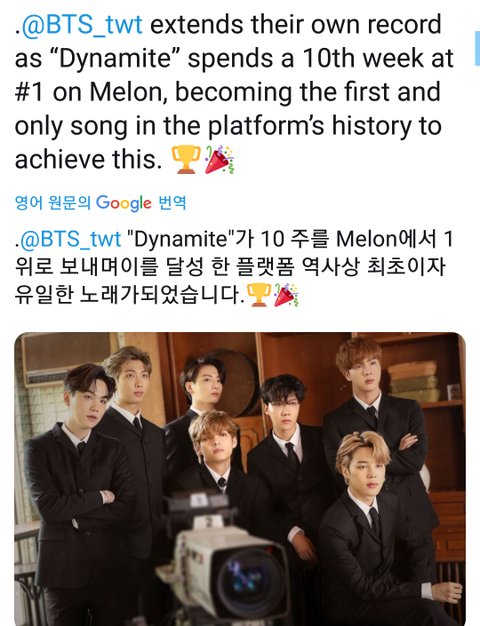
Task: Click party popper emoji in Korean translation
Action: (x=286, y=294)
